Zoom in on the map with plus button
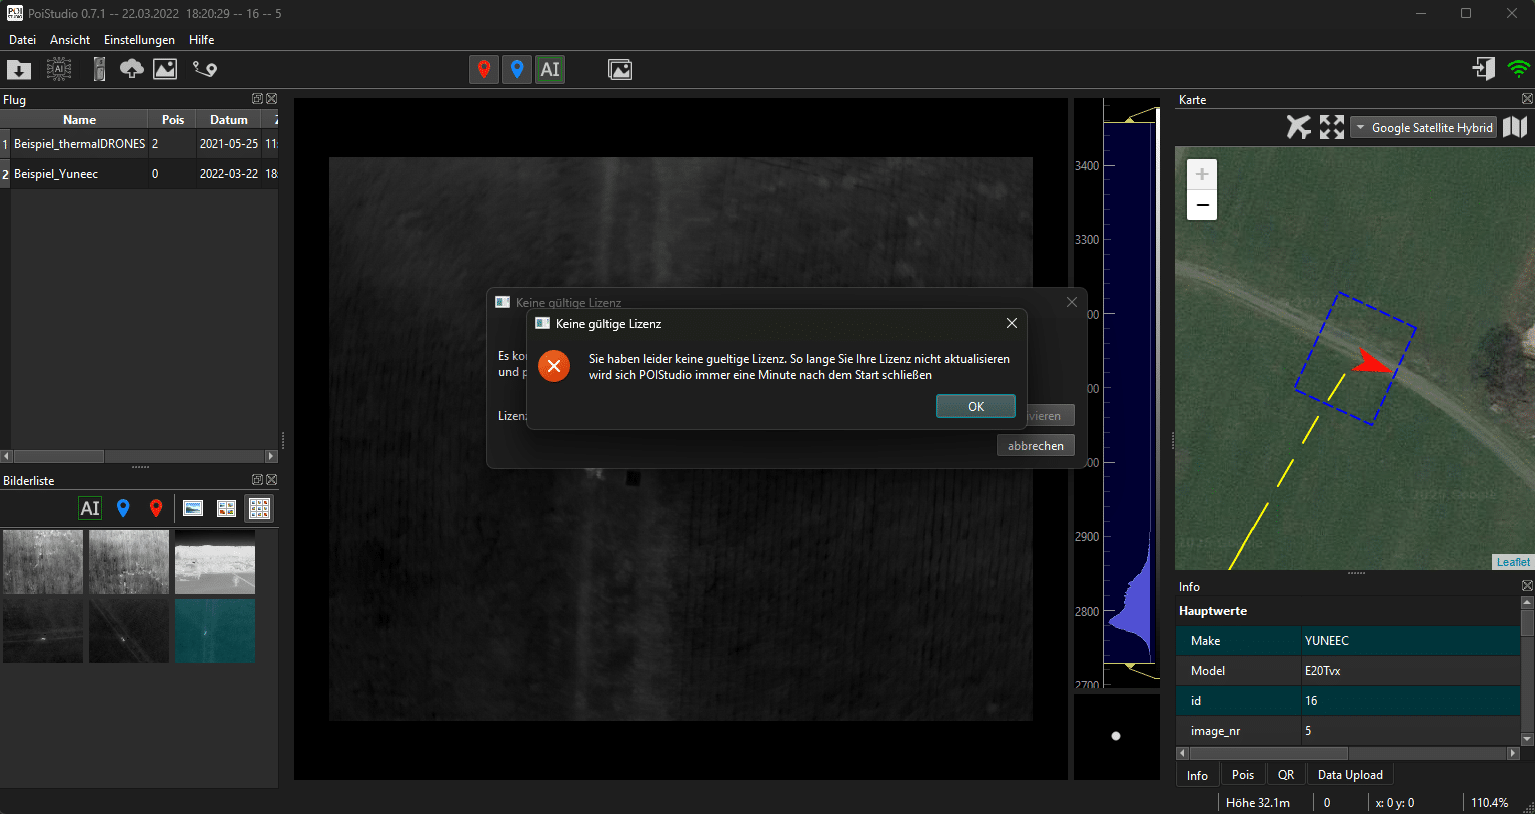1535x814 pixels. click(1202, 174)
